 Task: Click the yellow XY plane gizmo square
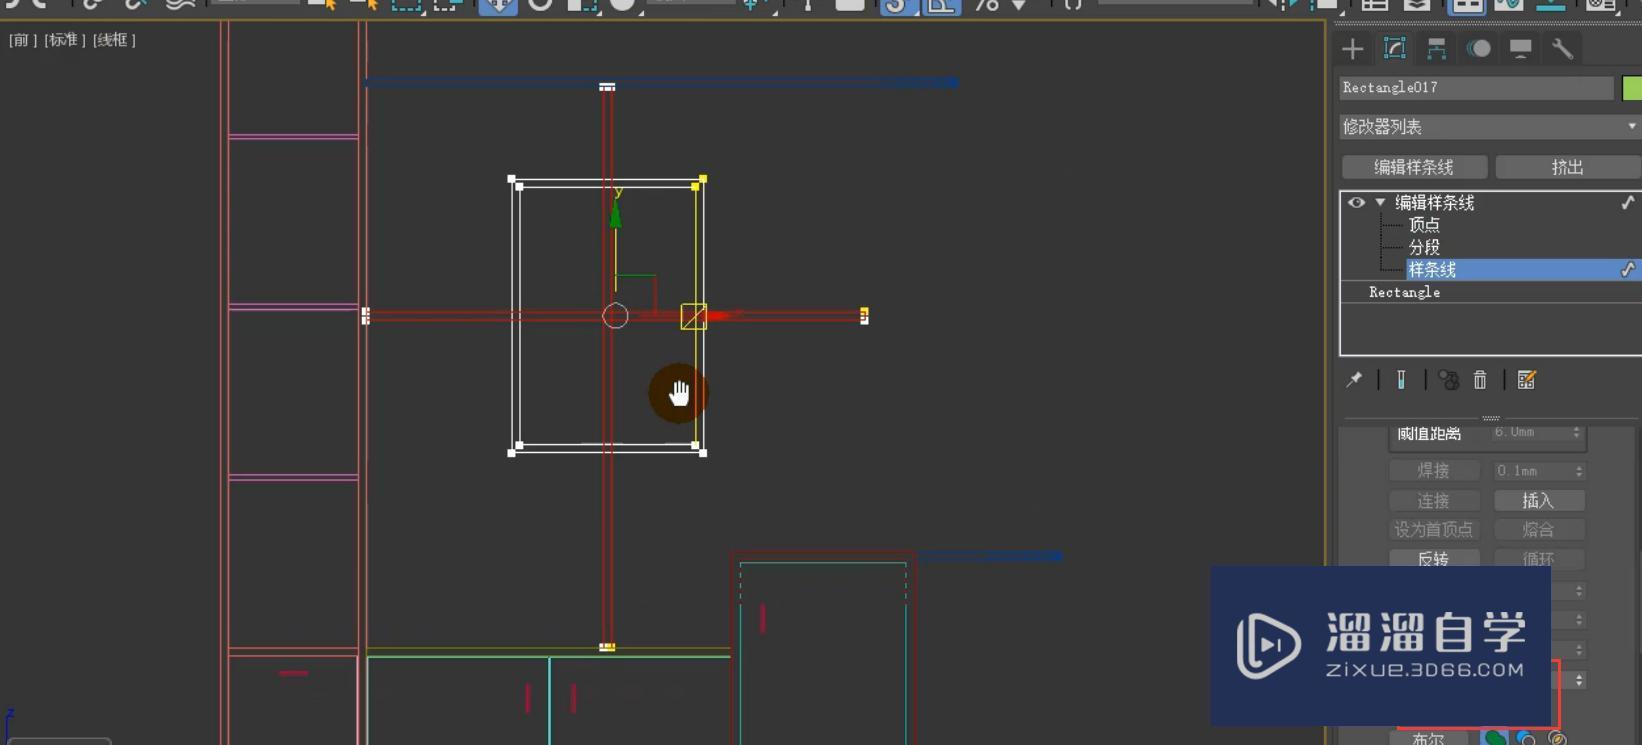(x=694, y=316)
